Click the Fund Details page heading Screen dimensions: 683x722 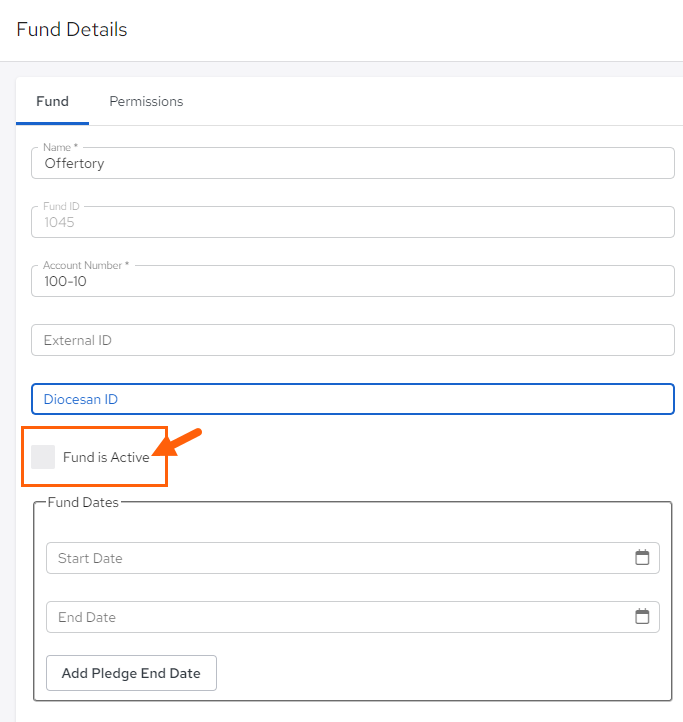point(72,29)
